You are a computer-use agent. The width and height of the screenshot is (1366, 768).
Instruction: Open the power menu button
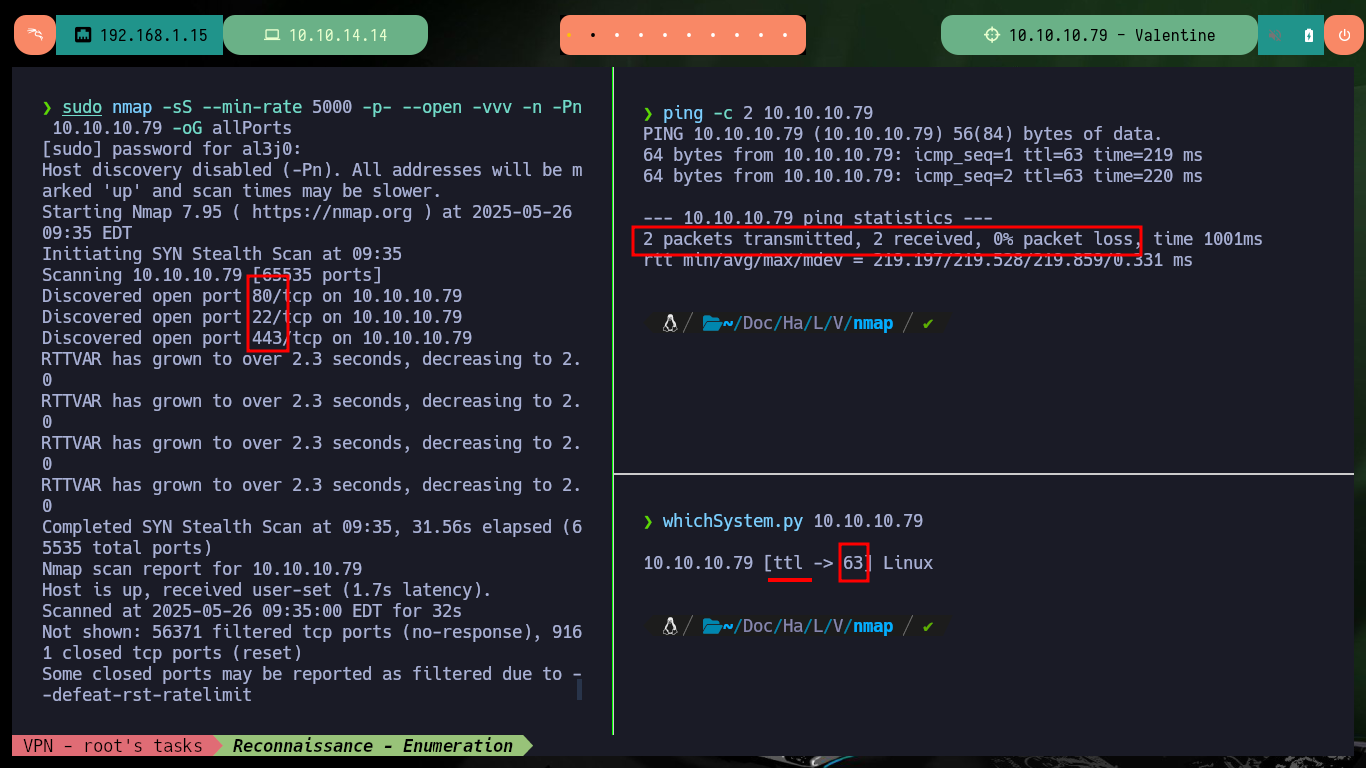pyautogui.click(x=1343, y=35)
